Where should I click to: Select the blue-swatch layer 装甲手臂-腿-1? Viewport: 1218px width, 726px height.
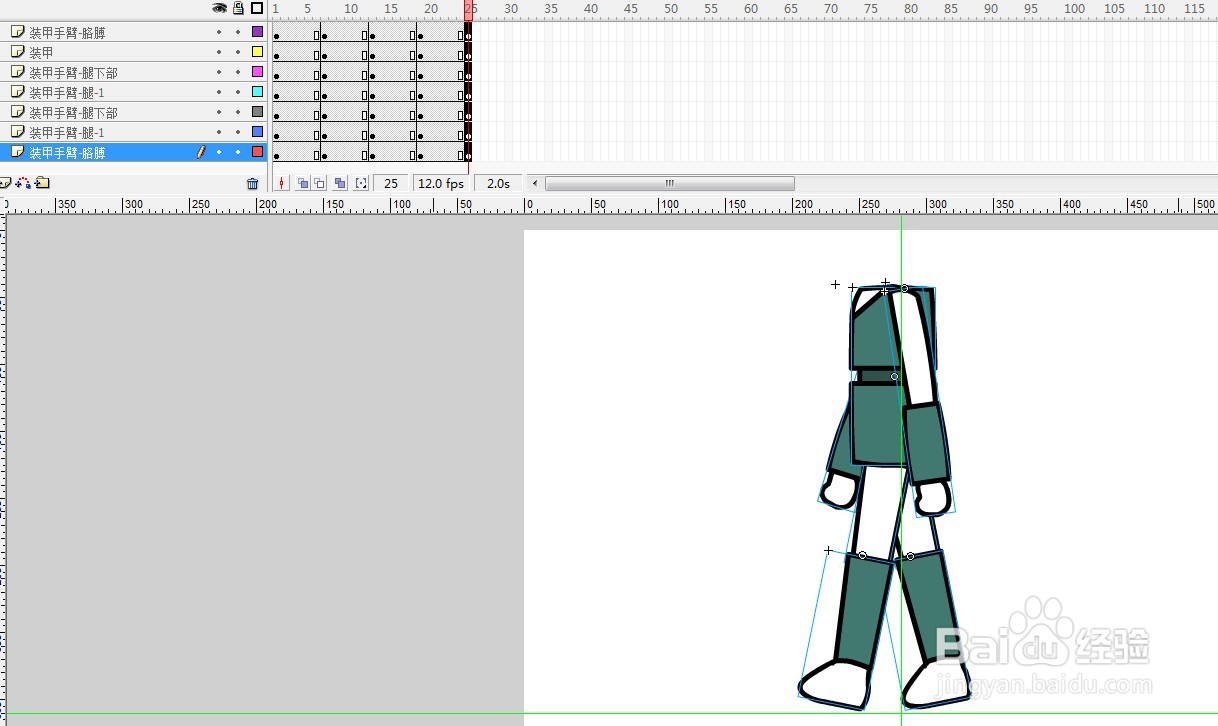(67, 132)
